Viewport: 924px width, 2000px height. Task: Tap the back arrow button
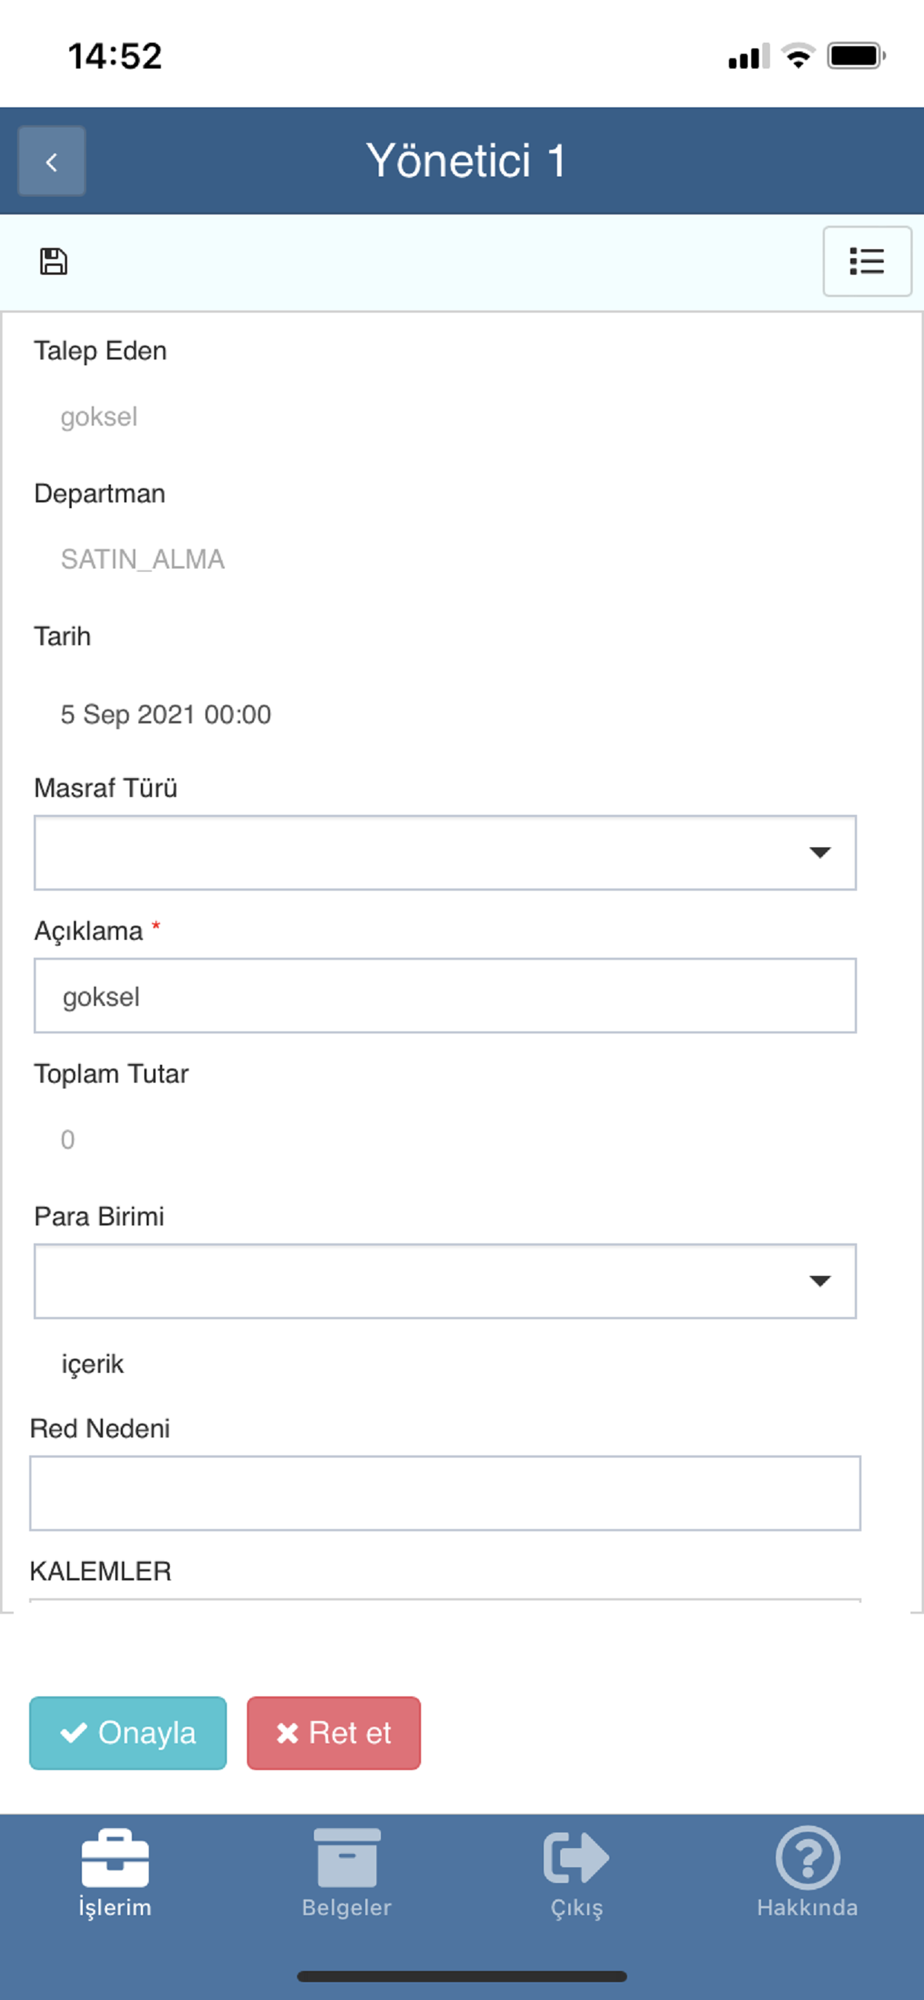pos(52,161)
